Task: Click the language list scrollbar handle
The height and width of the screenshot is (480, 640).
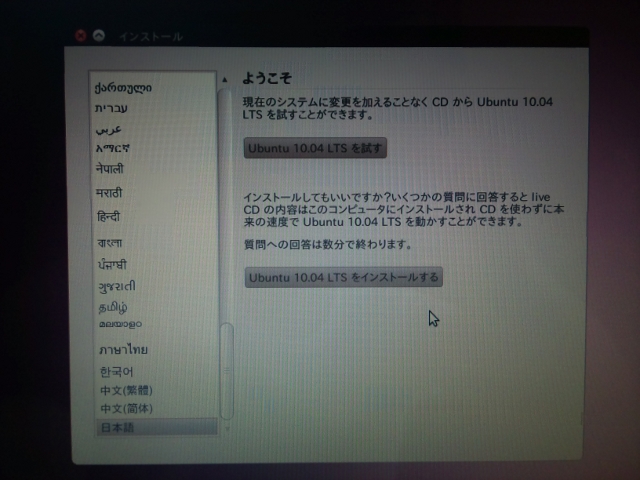Action: (x=227, y=371)
